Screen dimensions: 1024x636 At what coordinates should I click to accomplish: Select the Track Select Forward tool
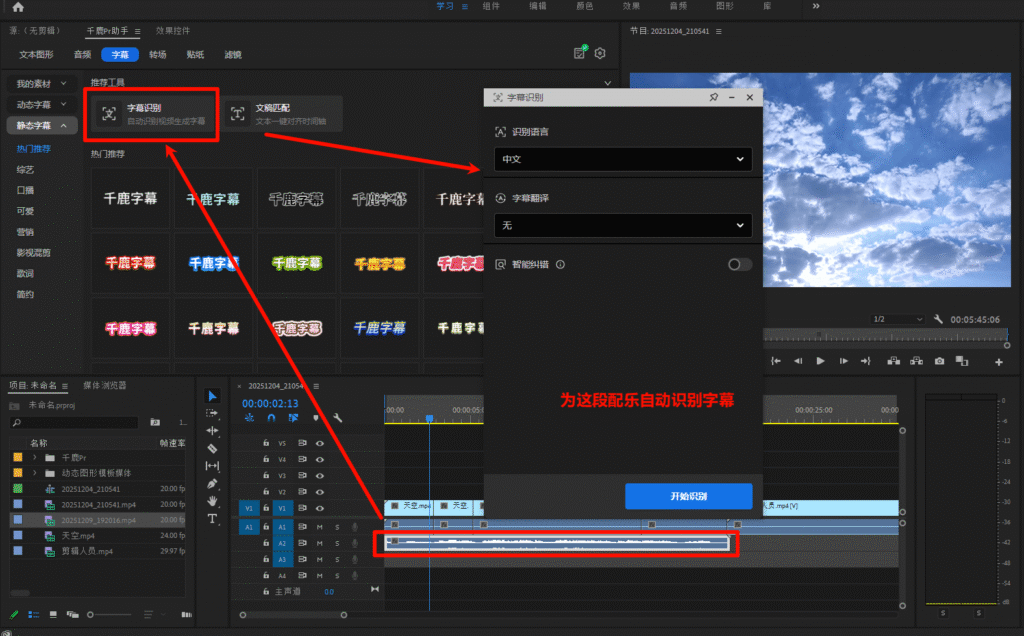tap(213, 413)
